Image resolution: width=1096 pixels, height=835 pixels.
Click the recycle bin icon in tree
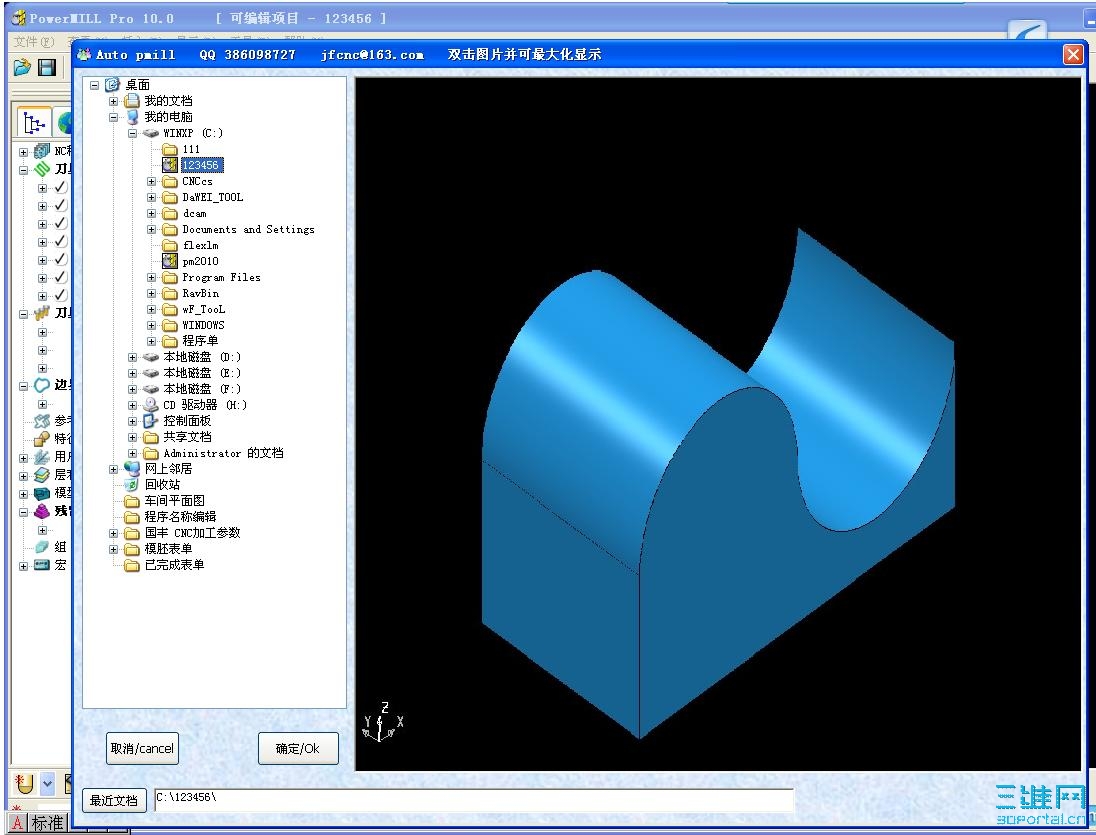(131, 485)
